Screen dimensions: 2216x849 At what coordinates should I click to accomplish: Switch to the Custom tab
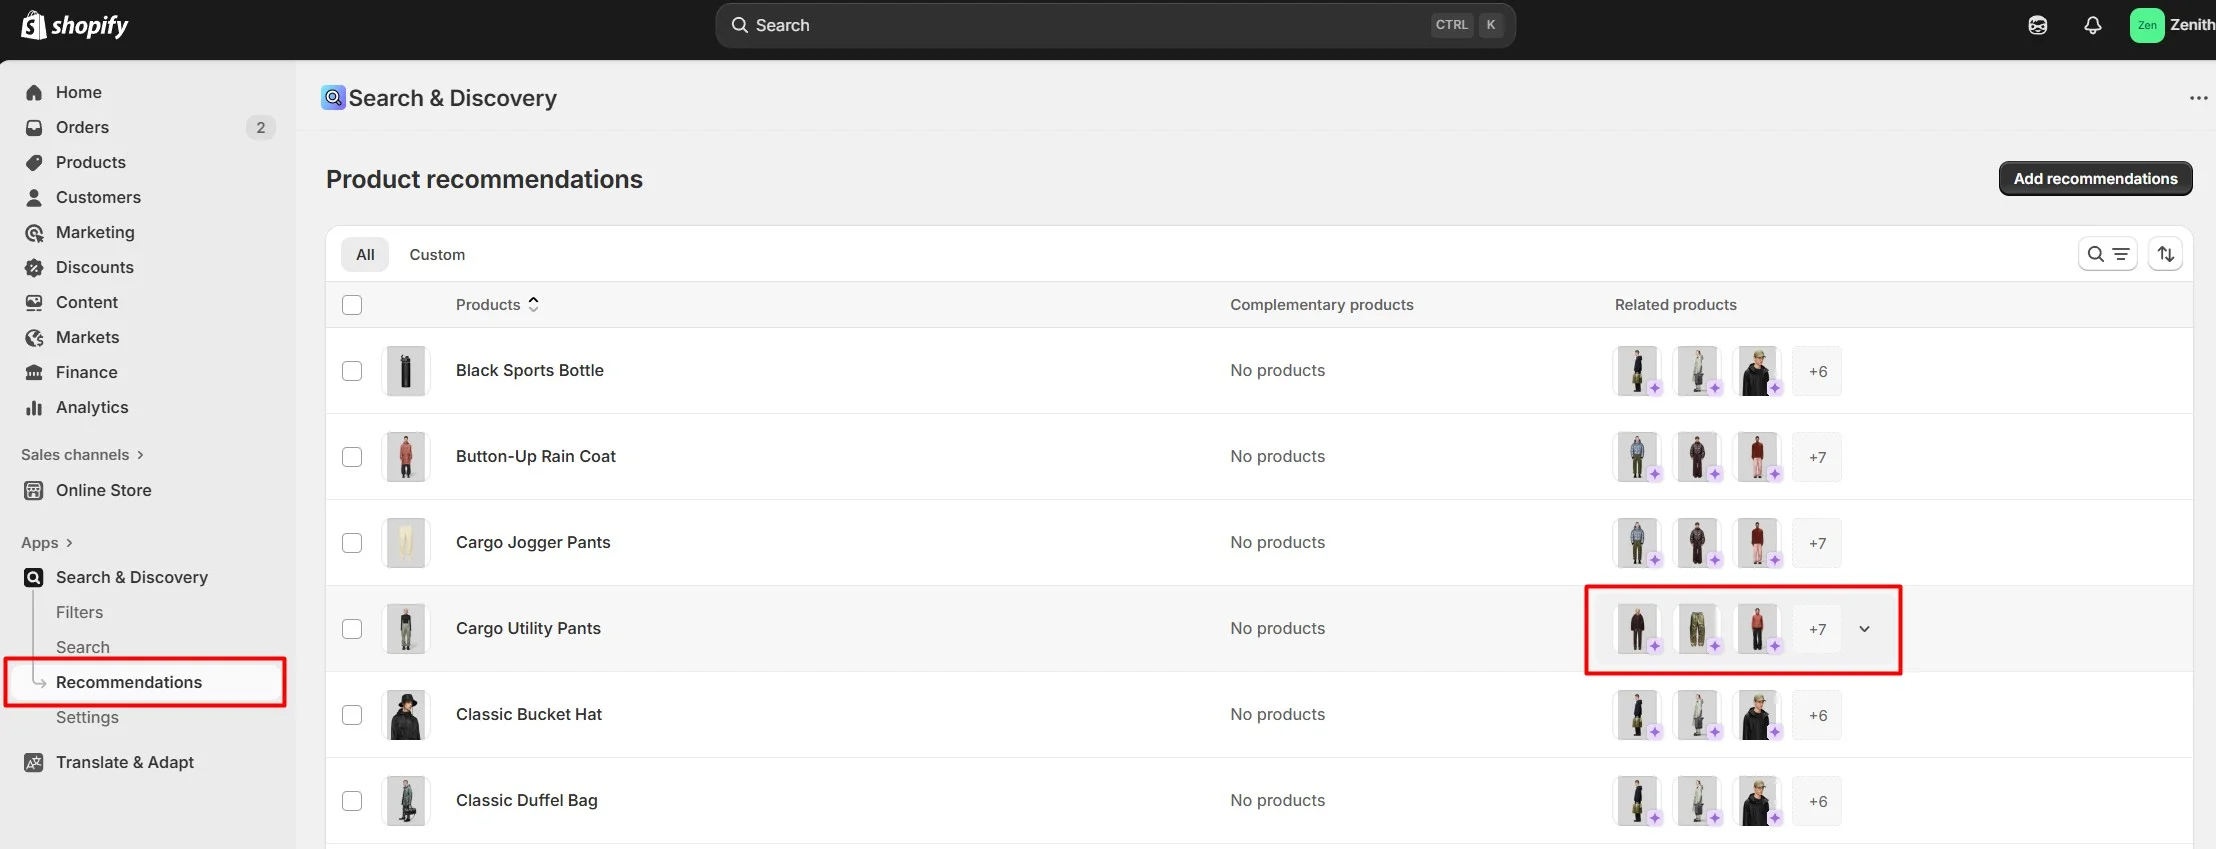(x=437, y=255)
